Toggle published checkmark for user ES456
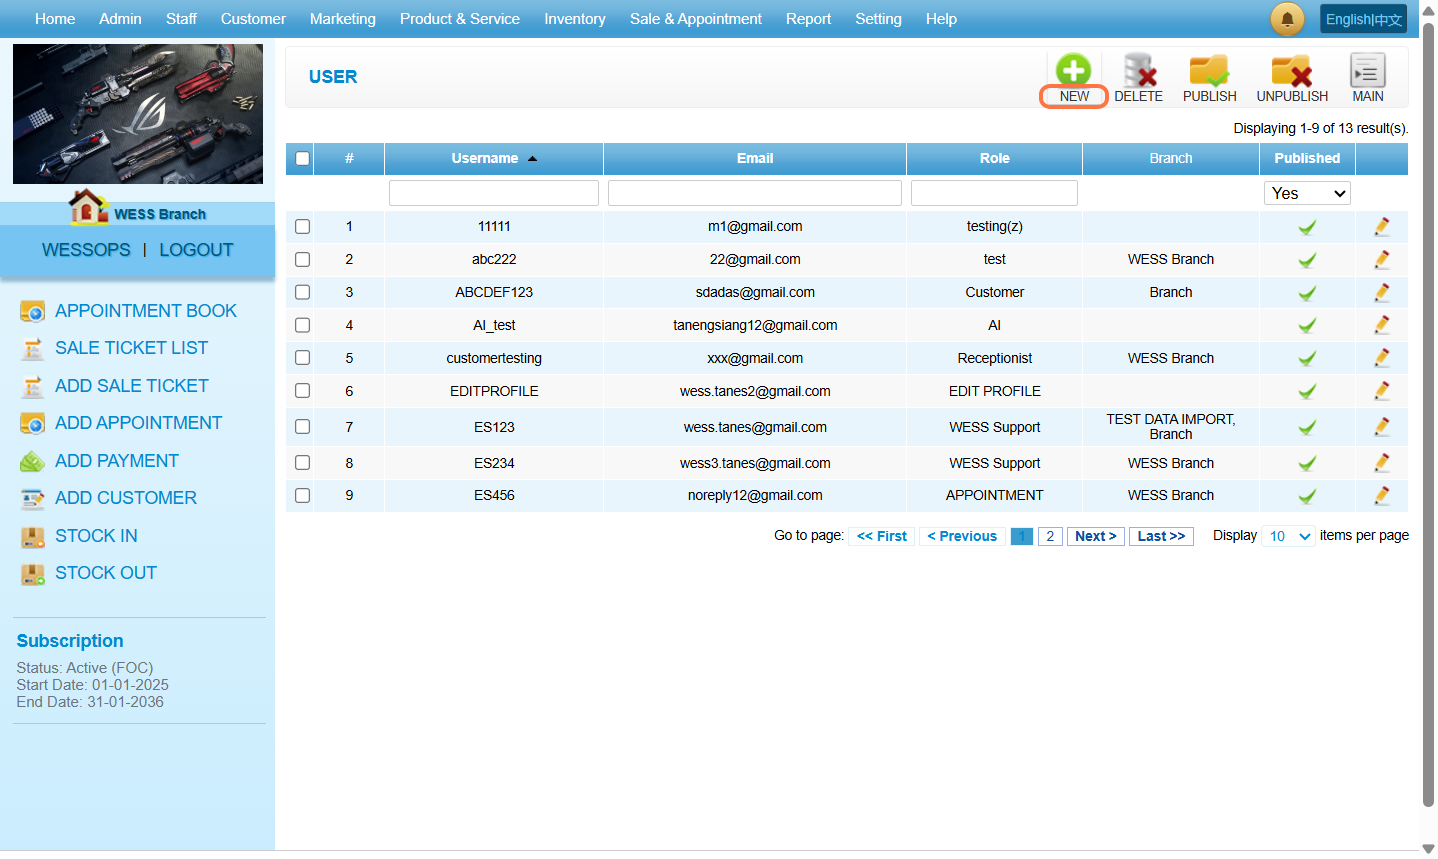The height and width of the screenshot is (859, 1438). tap(1307, 496)
